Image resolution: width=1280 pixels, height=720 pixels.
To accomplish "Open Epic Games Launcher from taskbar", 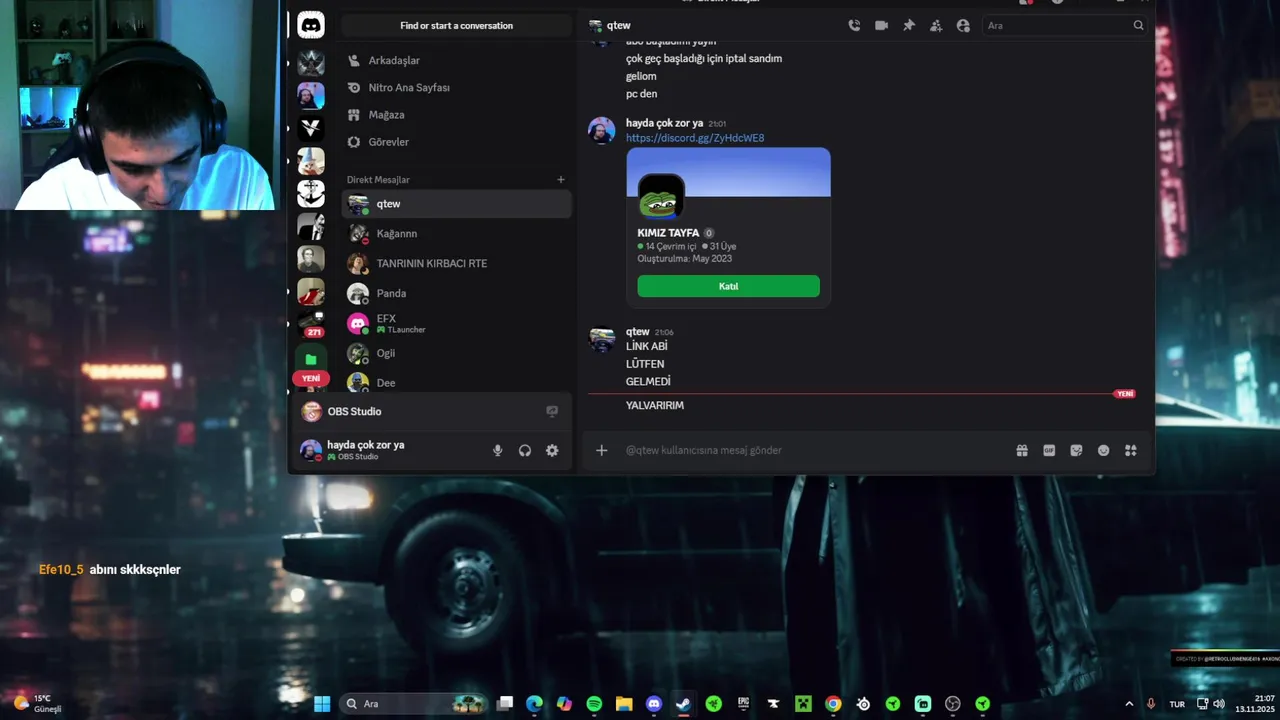I will point(743,704).
